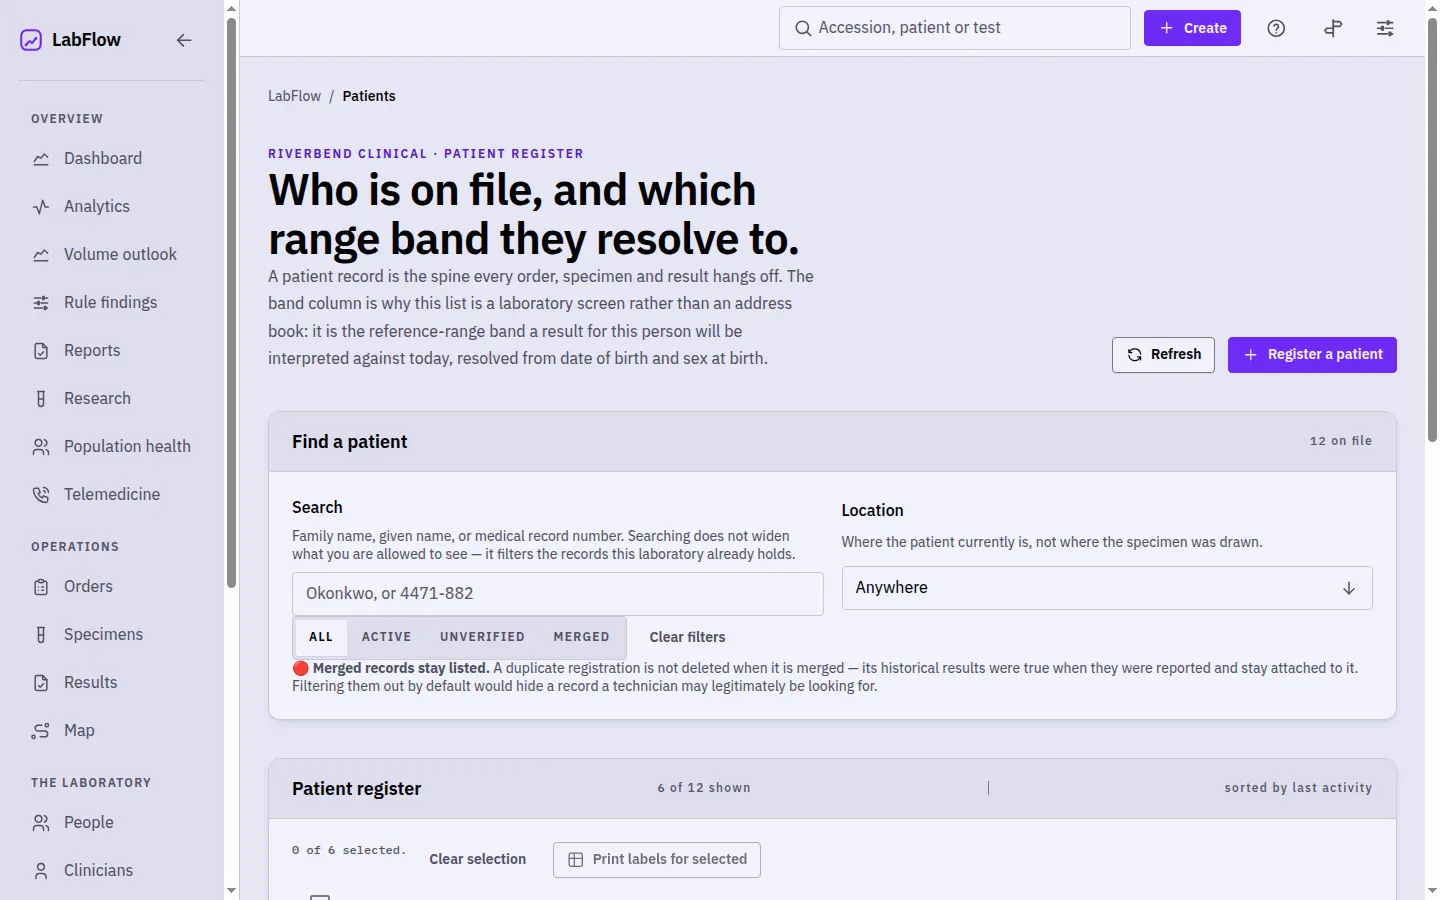Refresh the patient register
The image size is (1440, 900).
tap(1163, 355)
